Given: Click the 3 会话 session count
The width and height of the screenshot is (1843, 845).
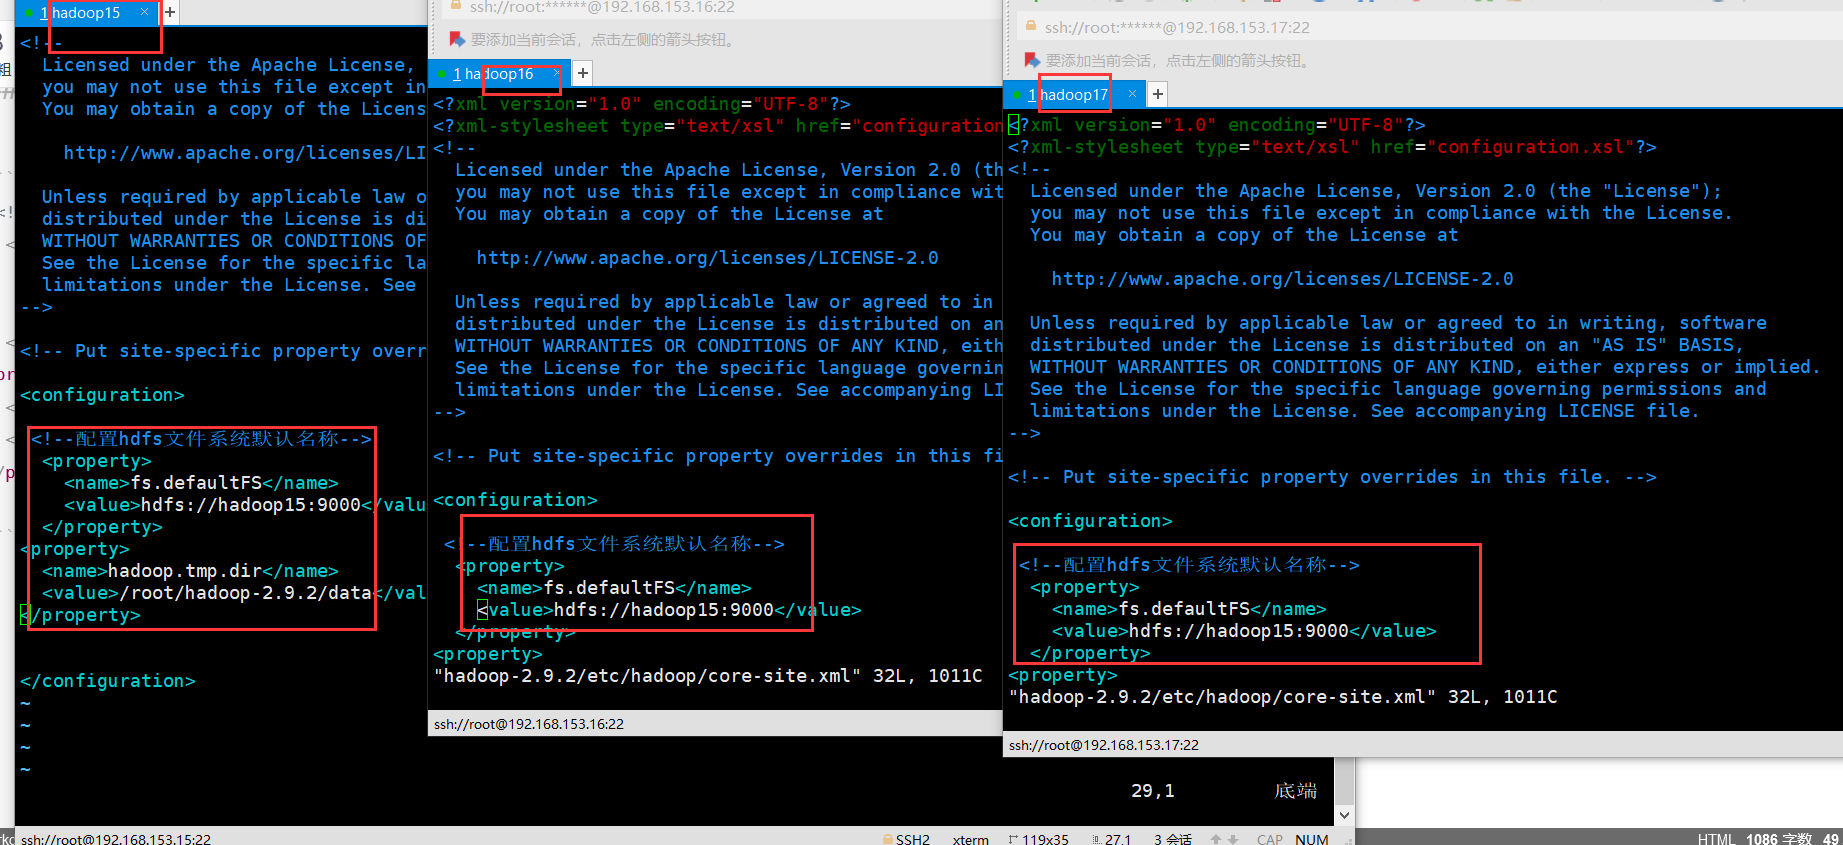Looking at the screenshot, I should [1172, 839].
